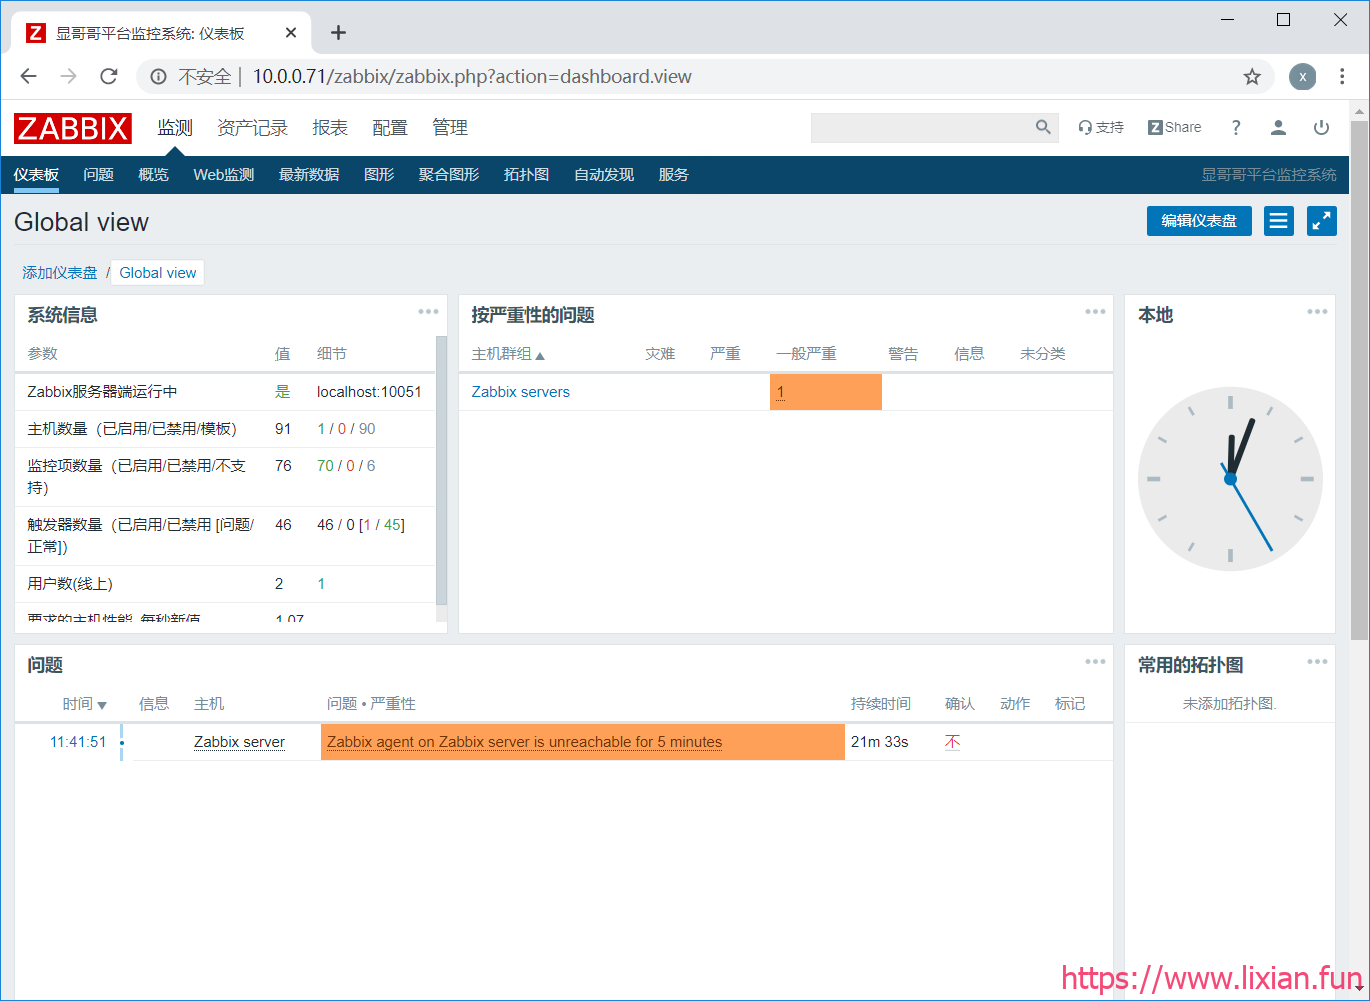Image resolution: width=1370 pixels, height=1001 pixels.
Task: Open the 配置 main menu
Action: (390, 128)
